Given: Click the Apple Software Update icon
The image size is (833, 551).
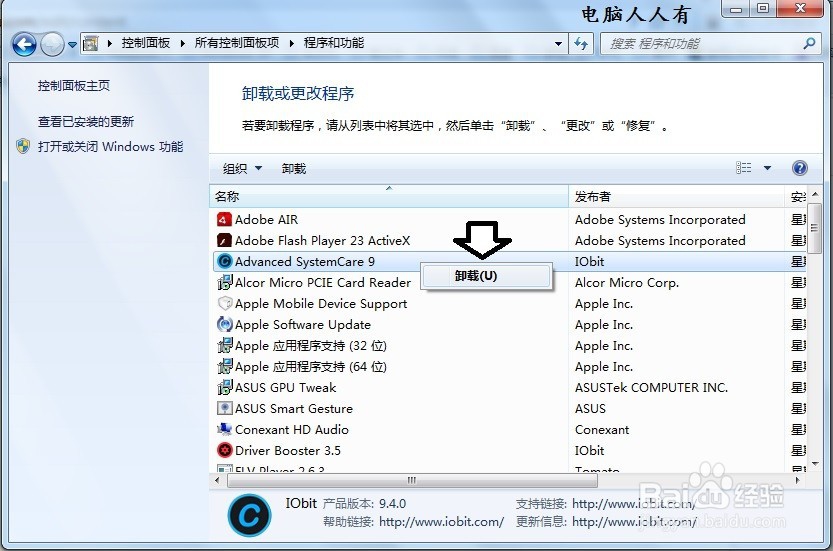Looking at the screenshot, I should [225, 324].
